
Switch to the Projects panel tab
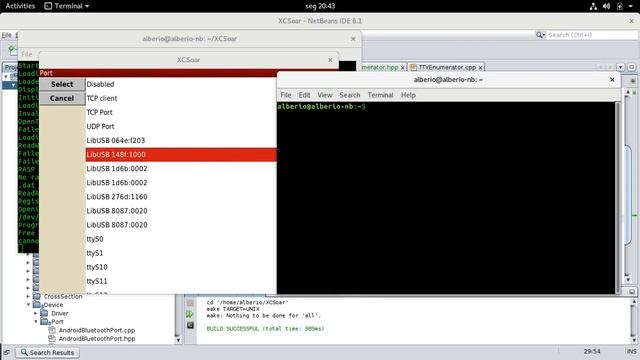[11, 67]
